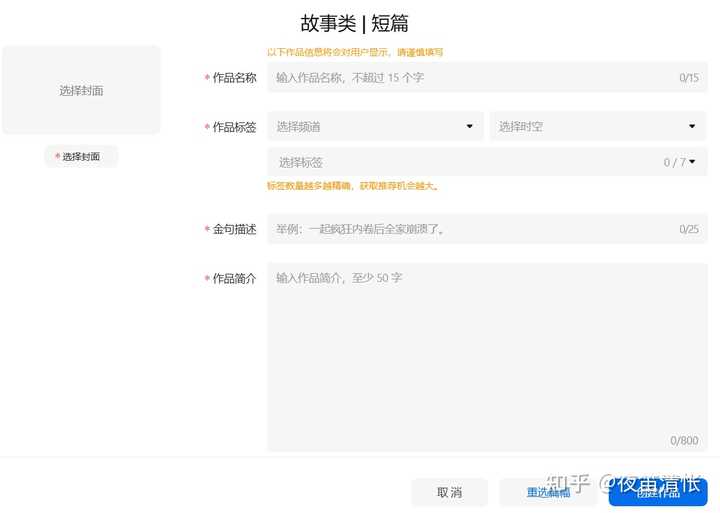Click the 故事类 | 短篇 page heading
This screenshot has width=720, height=513.
[x=354, y=24]
